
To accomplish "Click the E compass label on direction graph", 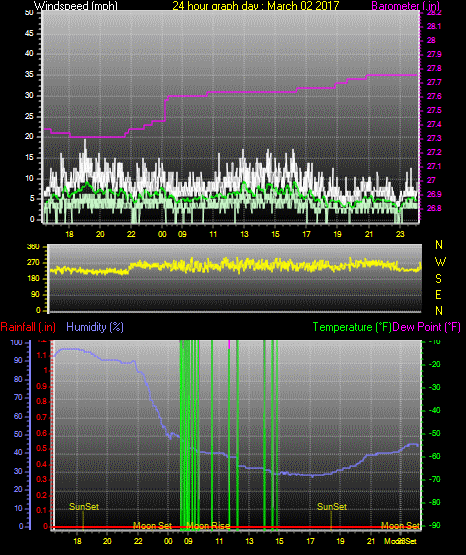I will (x=438, y=294).
